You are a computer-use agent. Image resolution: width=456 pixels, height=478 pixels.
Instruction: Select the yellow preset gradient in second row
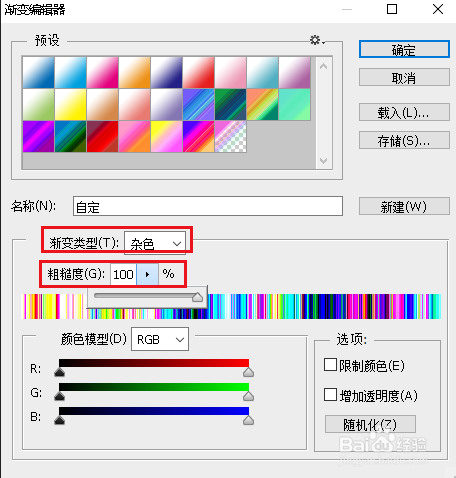[x=70, y=104]
